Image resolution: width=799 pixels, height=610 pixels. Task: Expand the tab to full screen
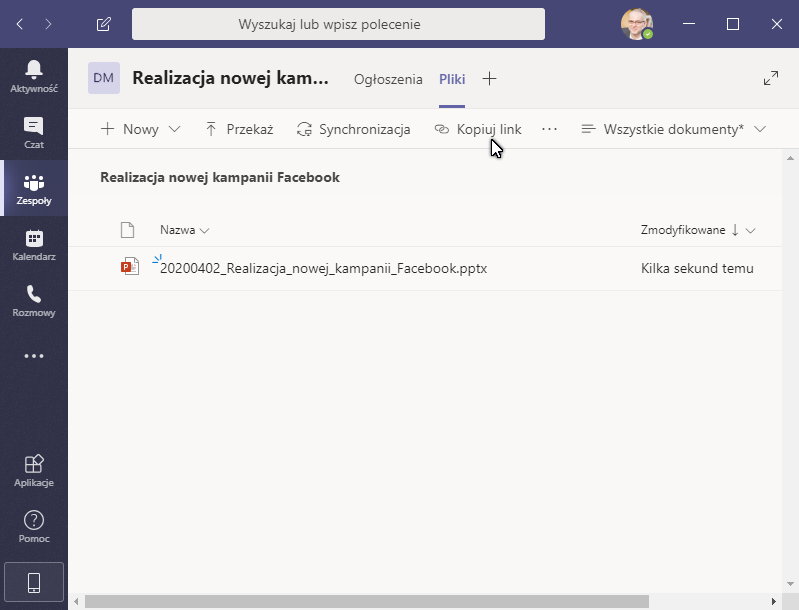[770, 78]
